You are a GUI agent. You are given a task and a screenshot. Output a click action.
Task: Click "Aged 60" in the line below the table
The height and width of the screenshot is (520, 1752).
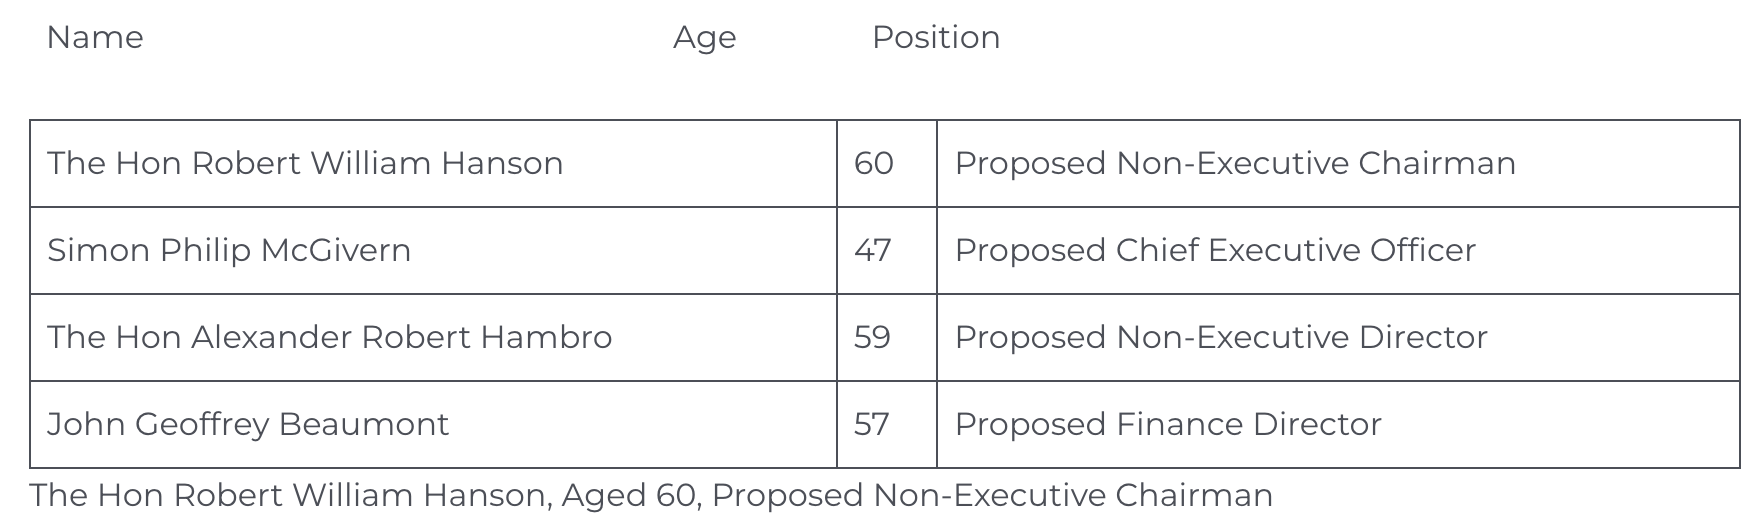pyautogui.click(x=629, y=496)
